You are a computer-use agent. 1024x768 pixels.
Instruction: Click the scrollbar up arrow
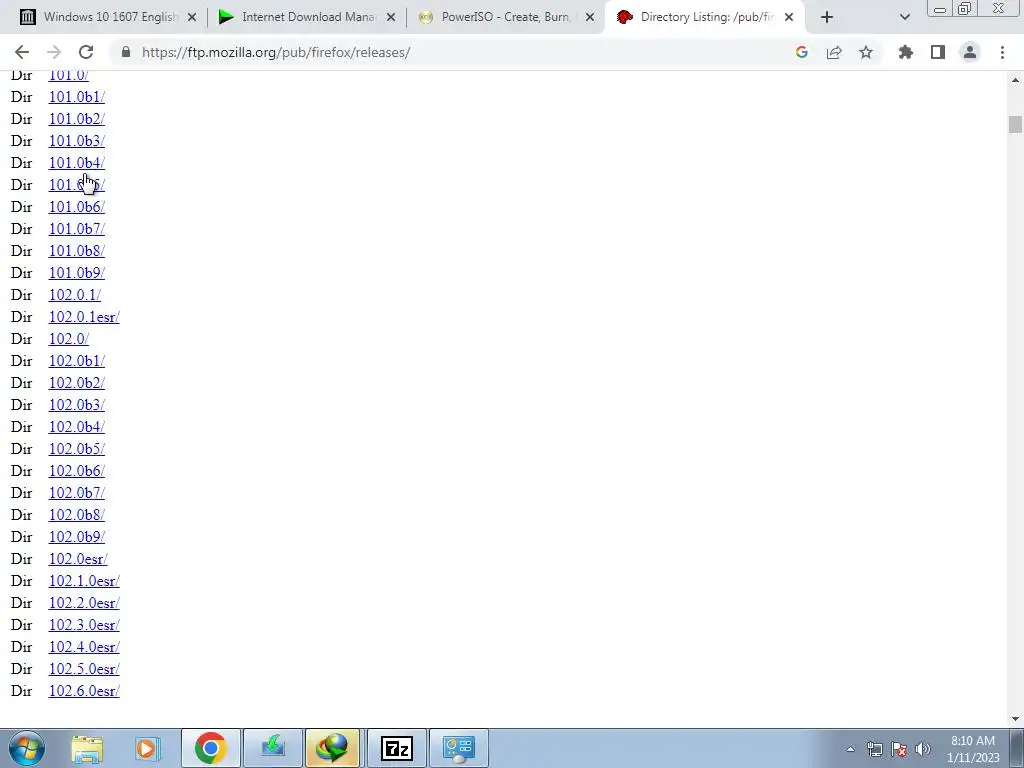click(x=1015, y=80)
